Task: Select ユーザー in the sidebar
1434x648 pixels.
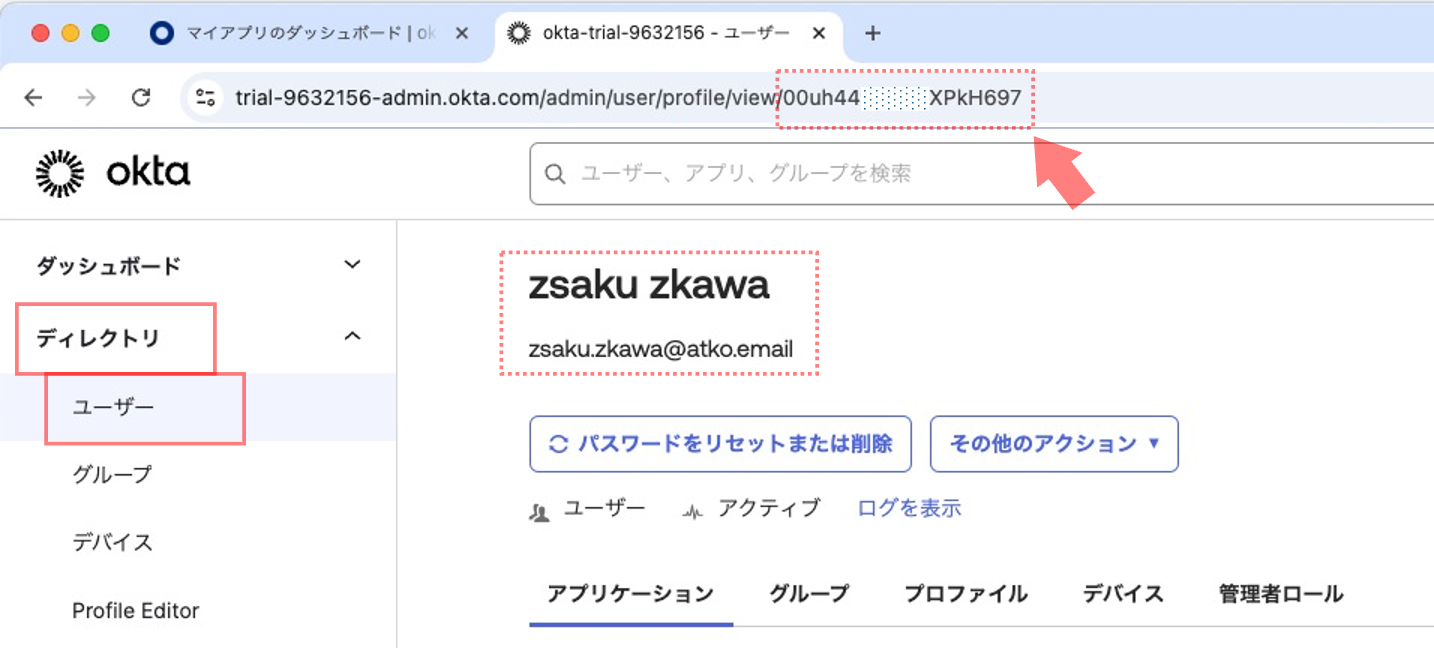Action: pos(114,408)
